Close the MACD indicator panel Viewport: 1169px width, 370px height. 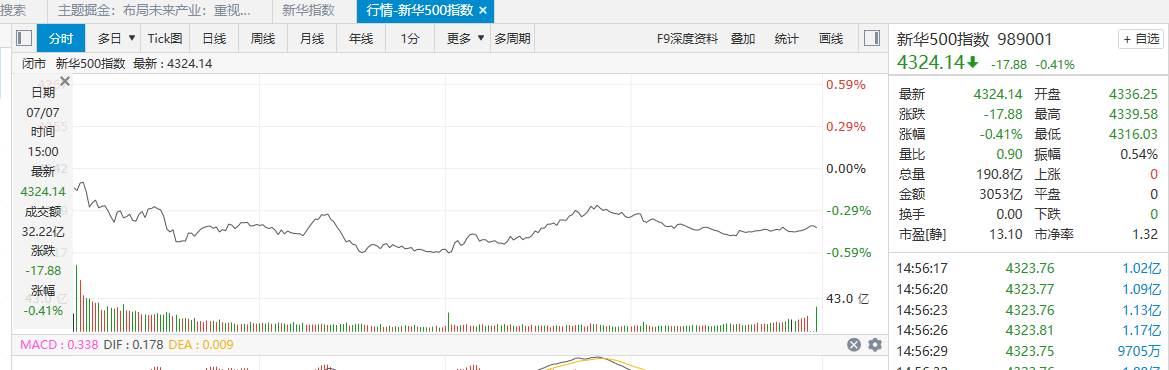[854, 345]
